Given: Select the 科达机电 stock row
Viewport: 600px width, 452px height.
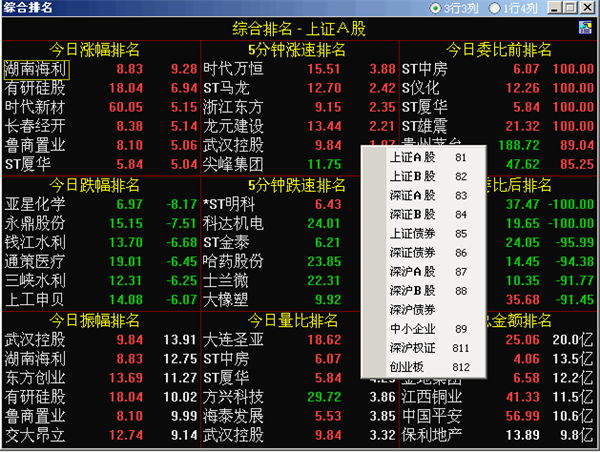Looking at the screenshot, I should 282,224.
